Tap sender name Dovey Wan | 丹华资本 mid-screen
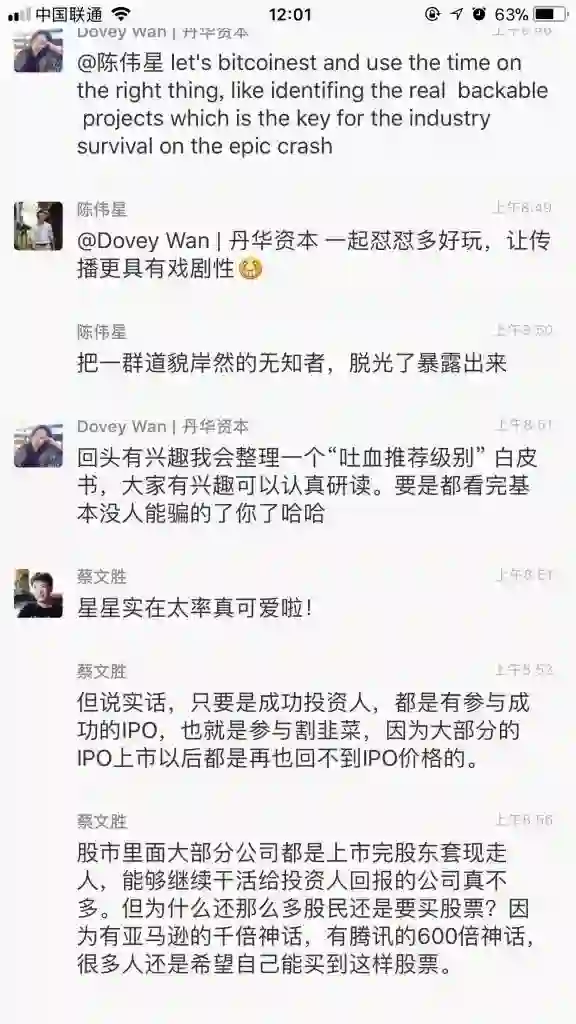This screenshot has height=1024, width=576. [x=163, y=426]
